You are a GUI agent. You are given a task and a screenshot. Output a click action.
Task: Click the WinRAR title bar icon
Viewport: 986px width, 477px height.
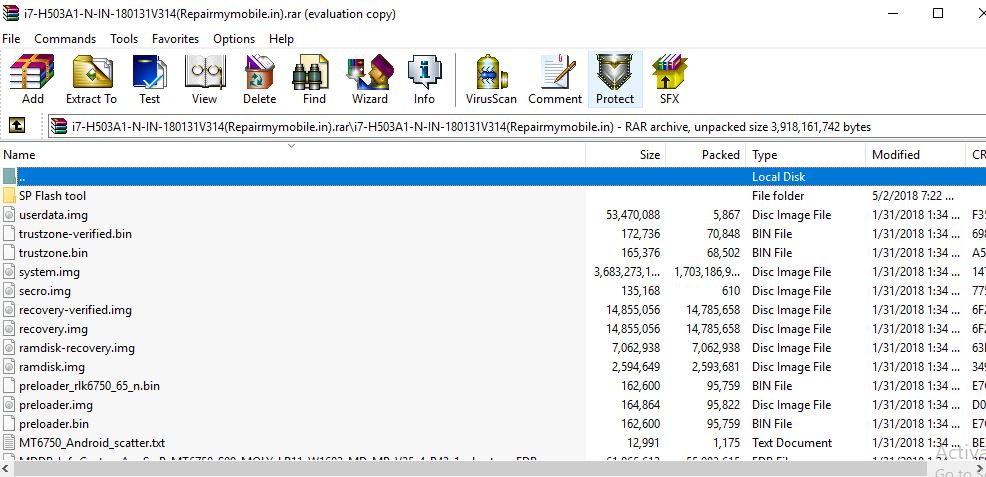11,13
